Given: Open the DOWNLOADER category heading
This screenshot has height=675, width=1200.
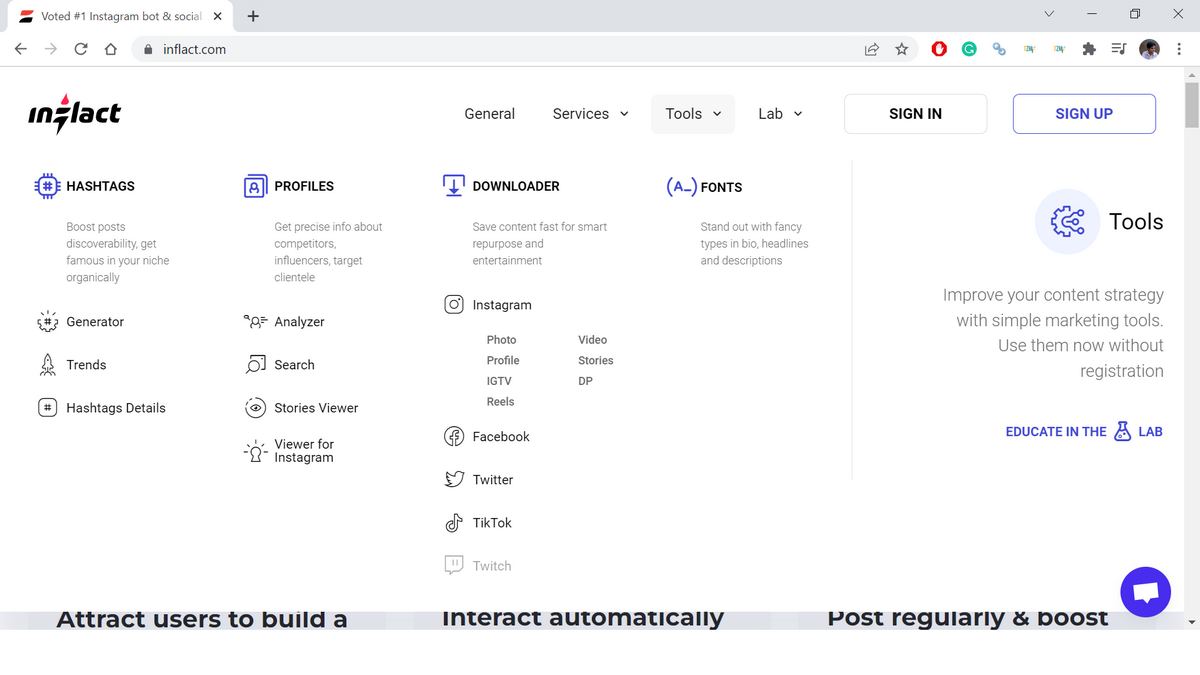Looking at the screenshot, I should [x=516, y=186].
